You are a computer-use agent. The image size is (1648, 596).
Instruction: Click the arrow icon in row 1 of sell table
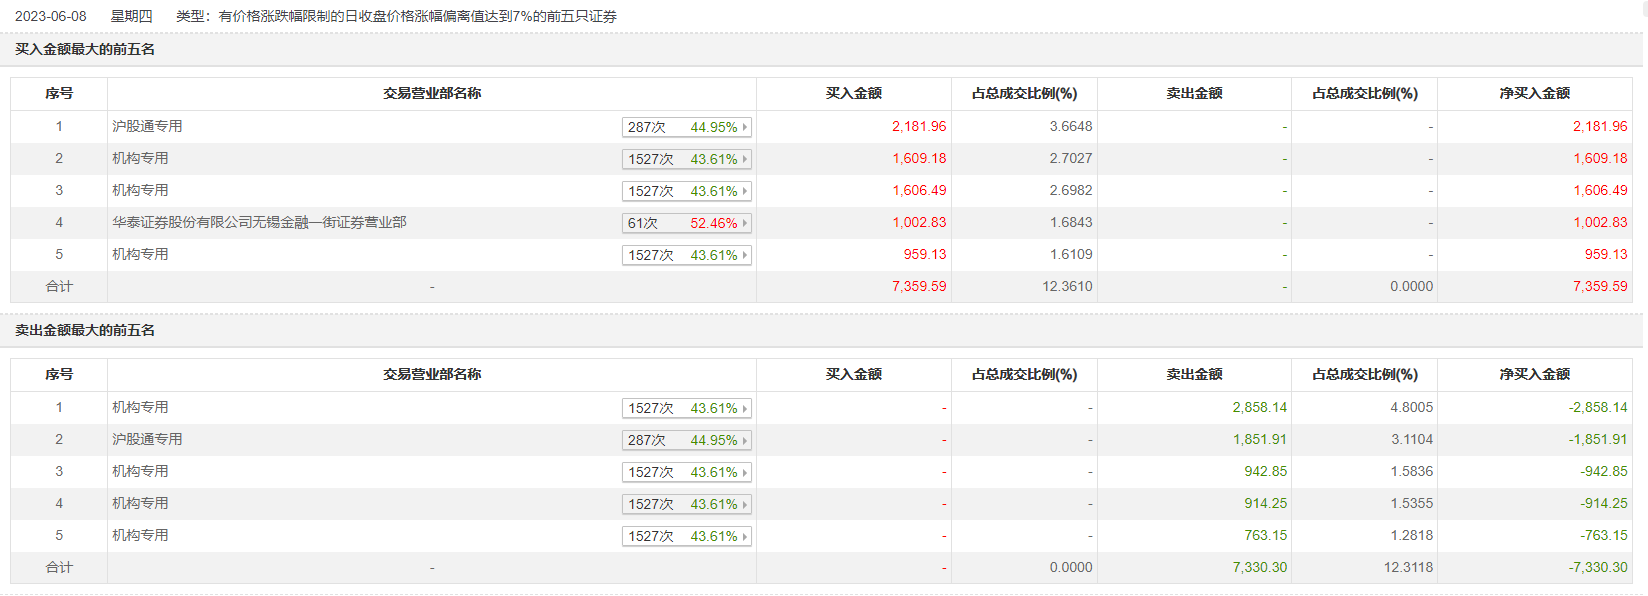[745, 408]
